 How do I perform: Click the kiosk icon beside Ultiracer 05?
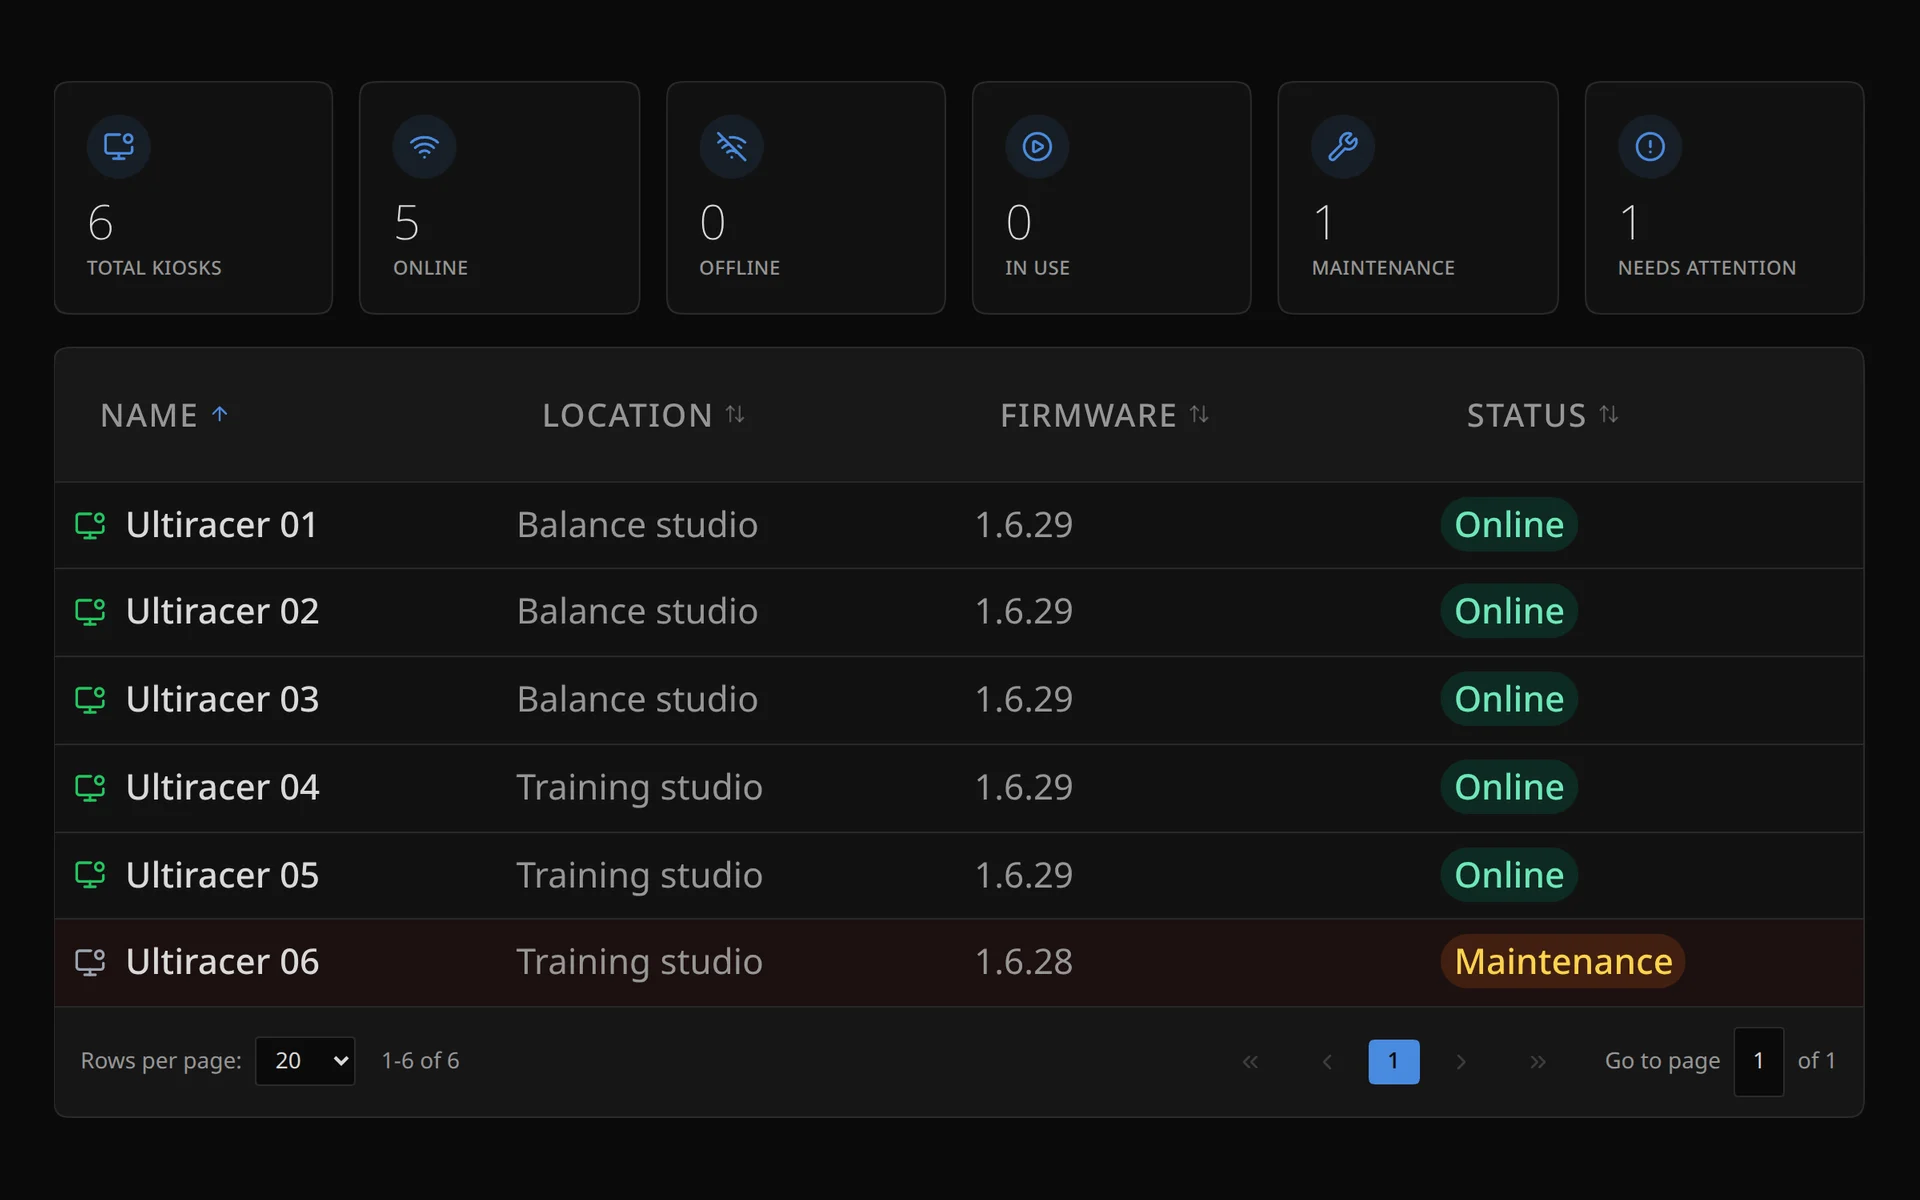pyautogui.click(x=90, y=875)
